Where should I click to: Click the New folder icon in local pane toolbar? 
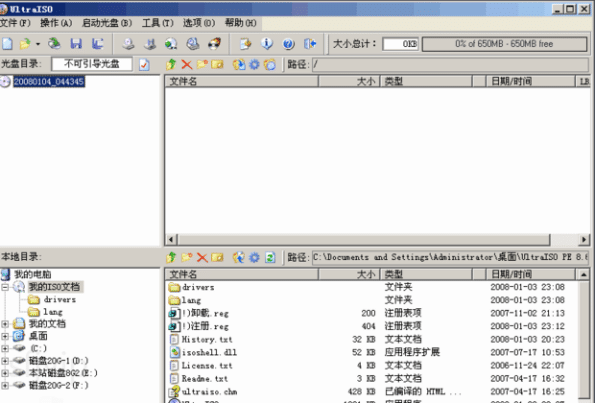click(x=187, y=258)
